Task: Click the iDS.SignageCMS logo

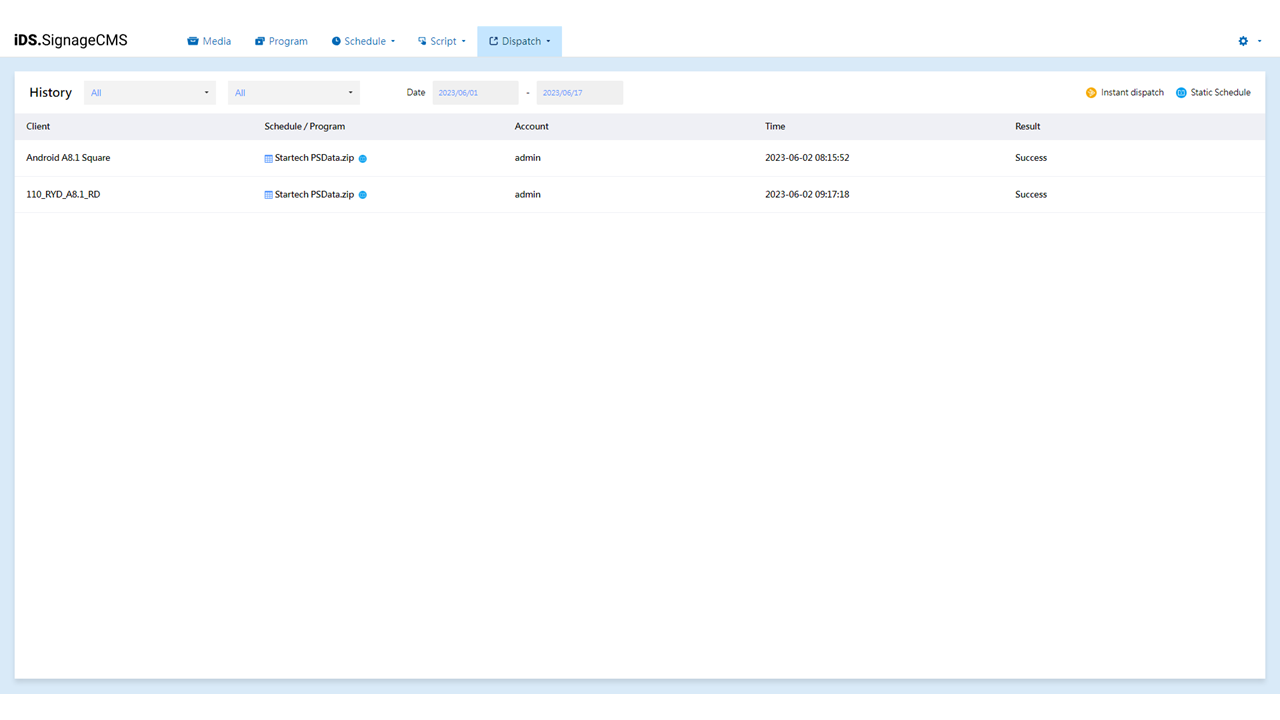Action: (x=71, y=41)
